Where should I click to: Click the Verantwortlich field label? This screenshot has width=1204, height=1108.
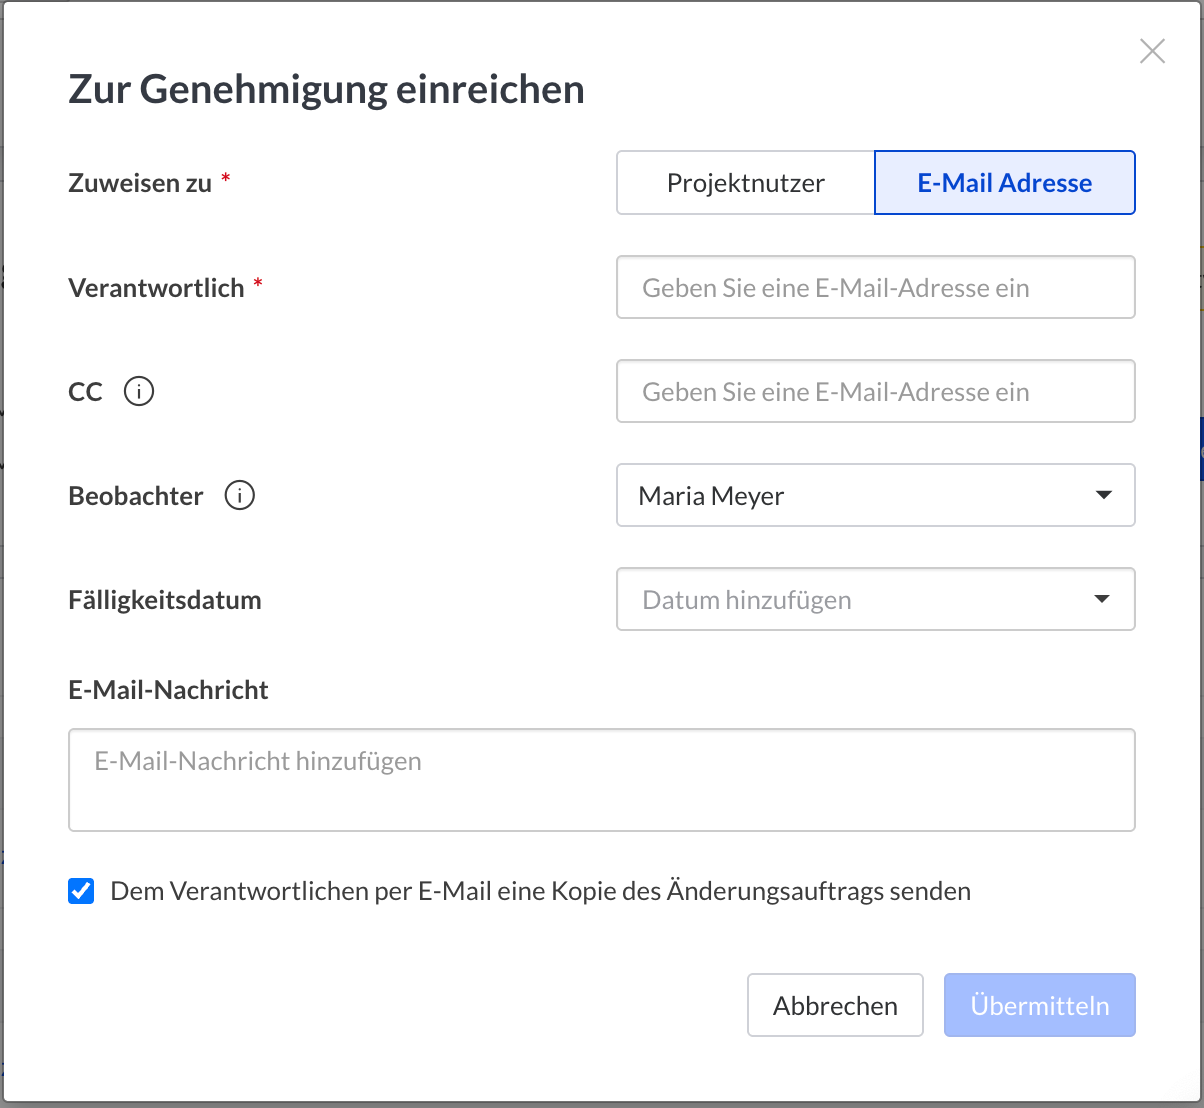pos(156,288)
